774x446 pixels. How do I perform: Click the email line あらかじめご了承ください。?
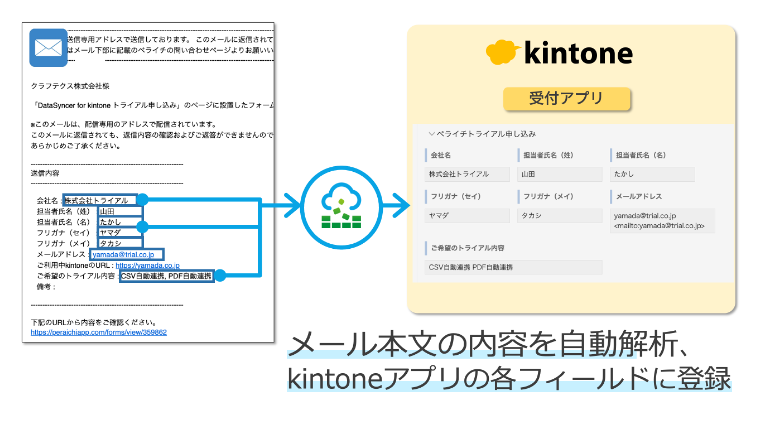pos(76,146)
